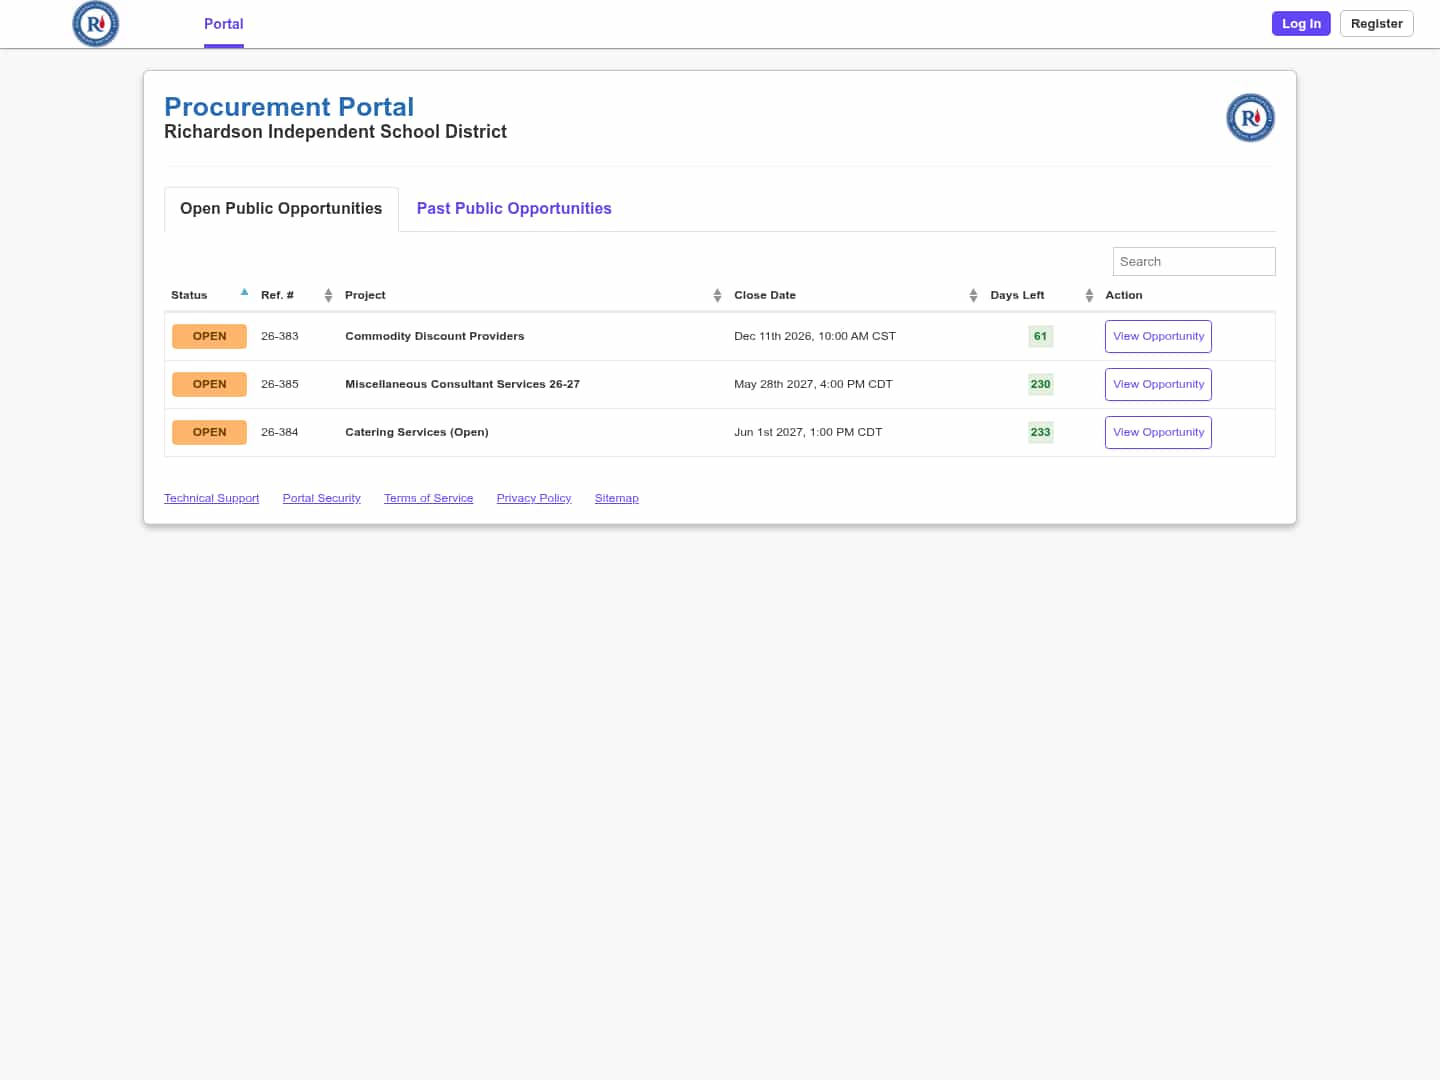The image size is (1440, 1080).
Task: Sort the table by the Status column
Action: (x=209, y=295)
